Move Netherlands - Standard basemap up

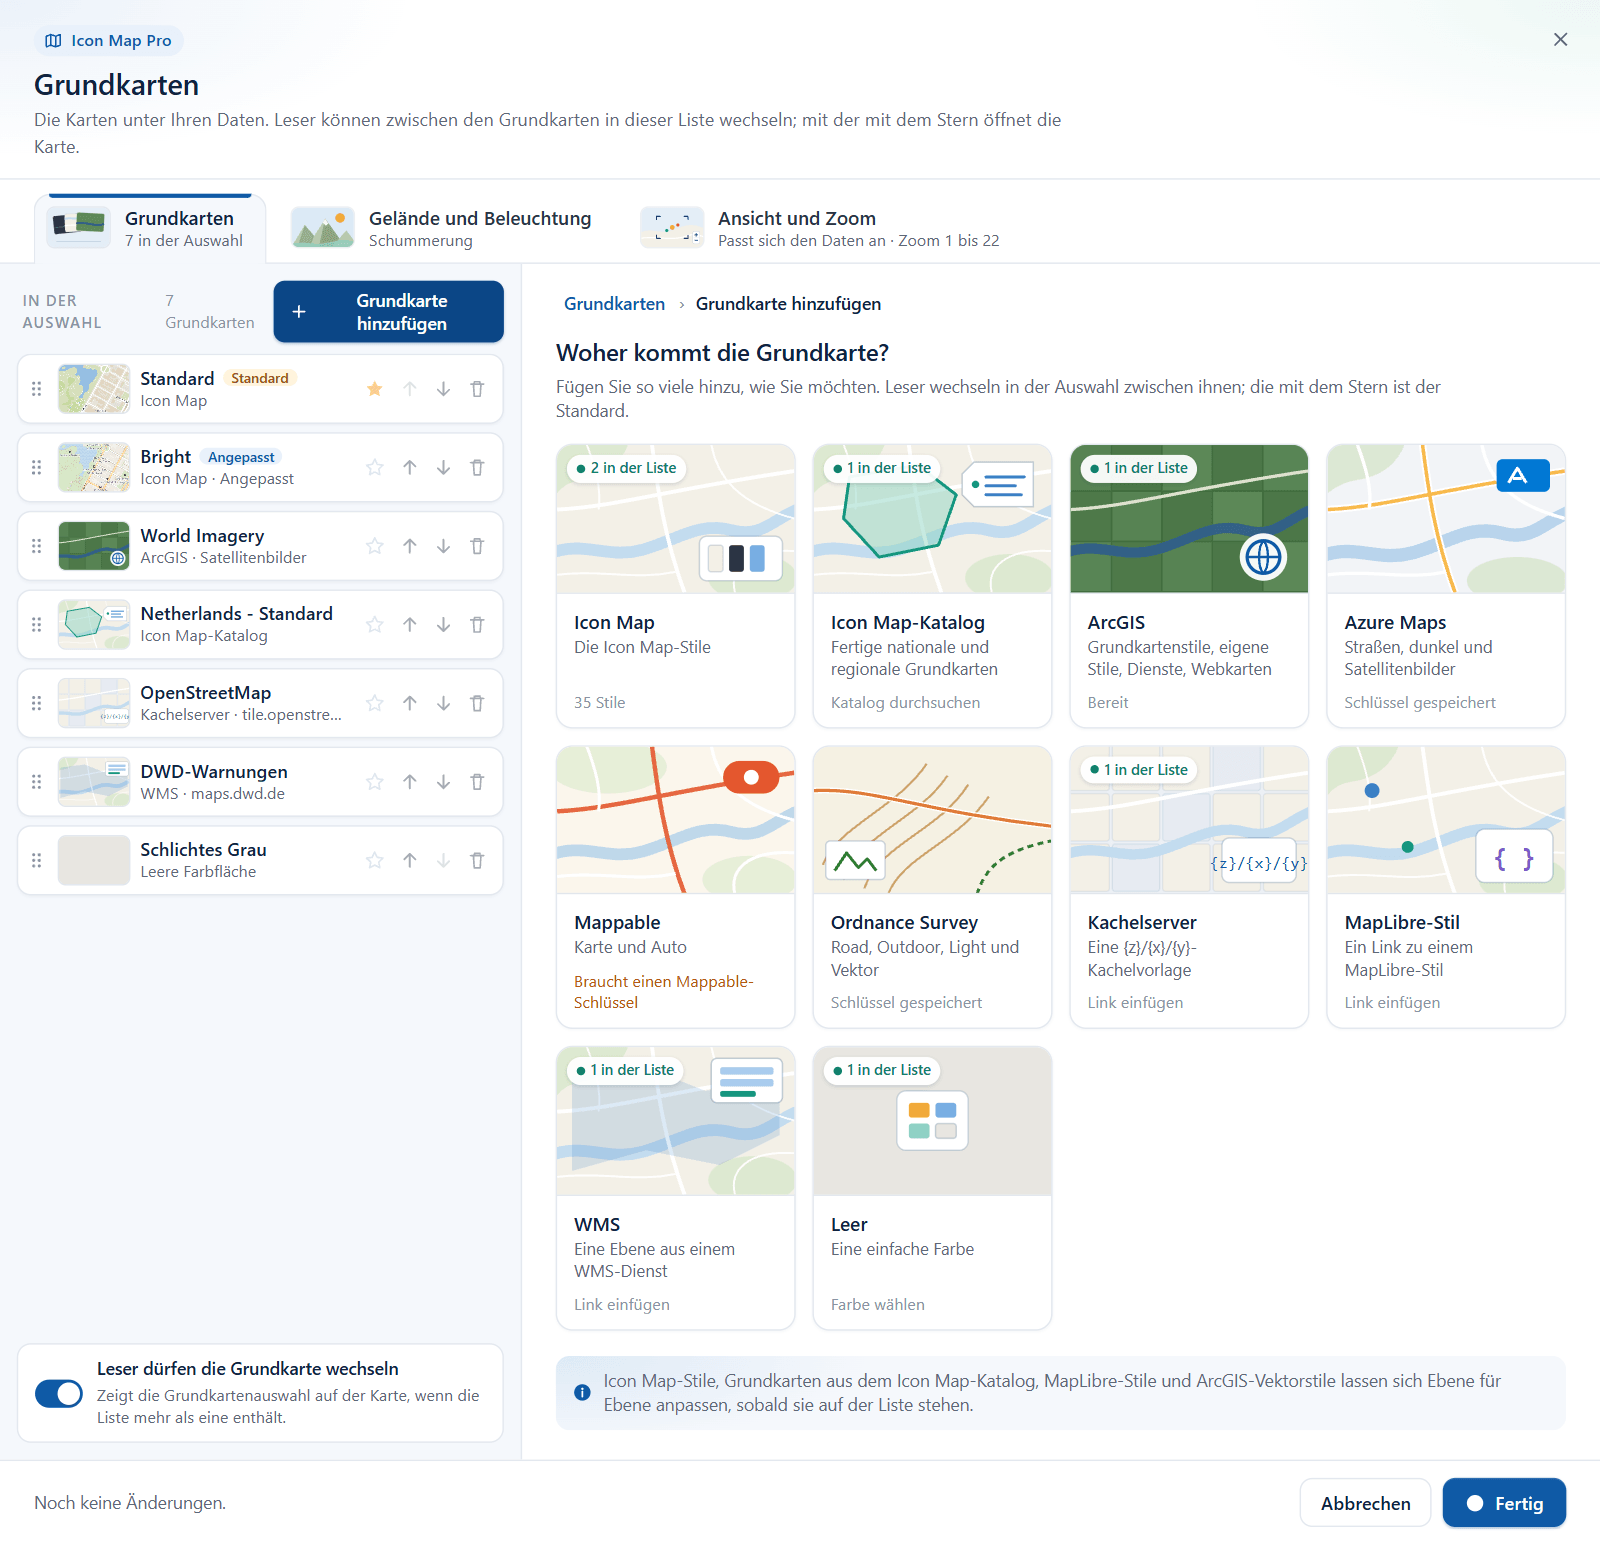[x=410, y=625]
